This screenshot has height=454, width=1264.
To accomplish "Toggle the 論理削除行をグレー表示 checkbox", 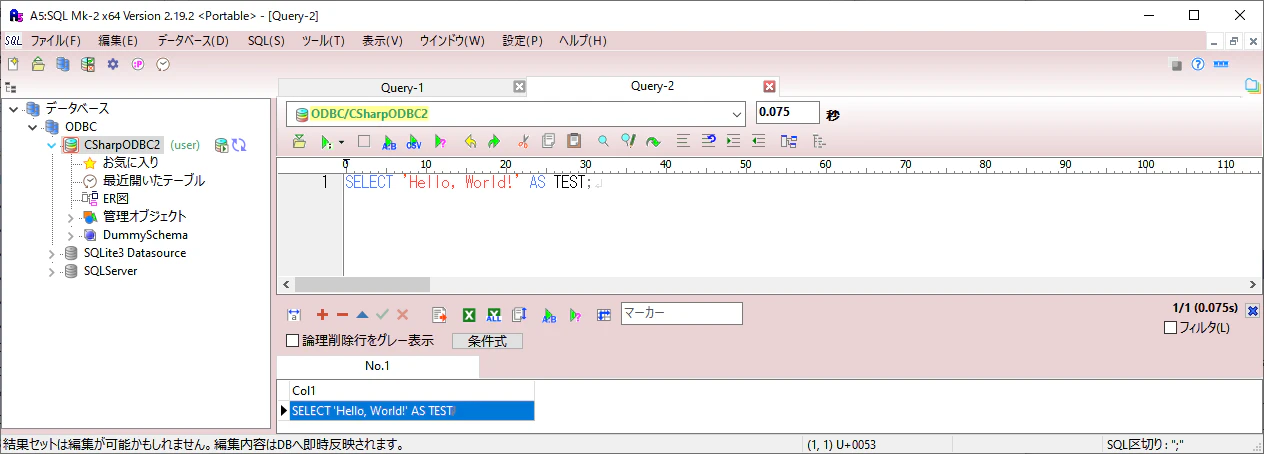I will point(293,341).
